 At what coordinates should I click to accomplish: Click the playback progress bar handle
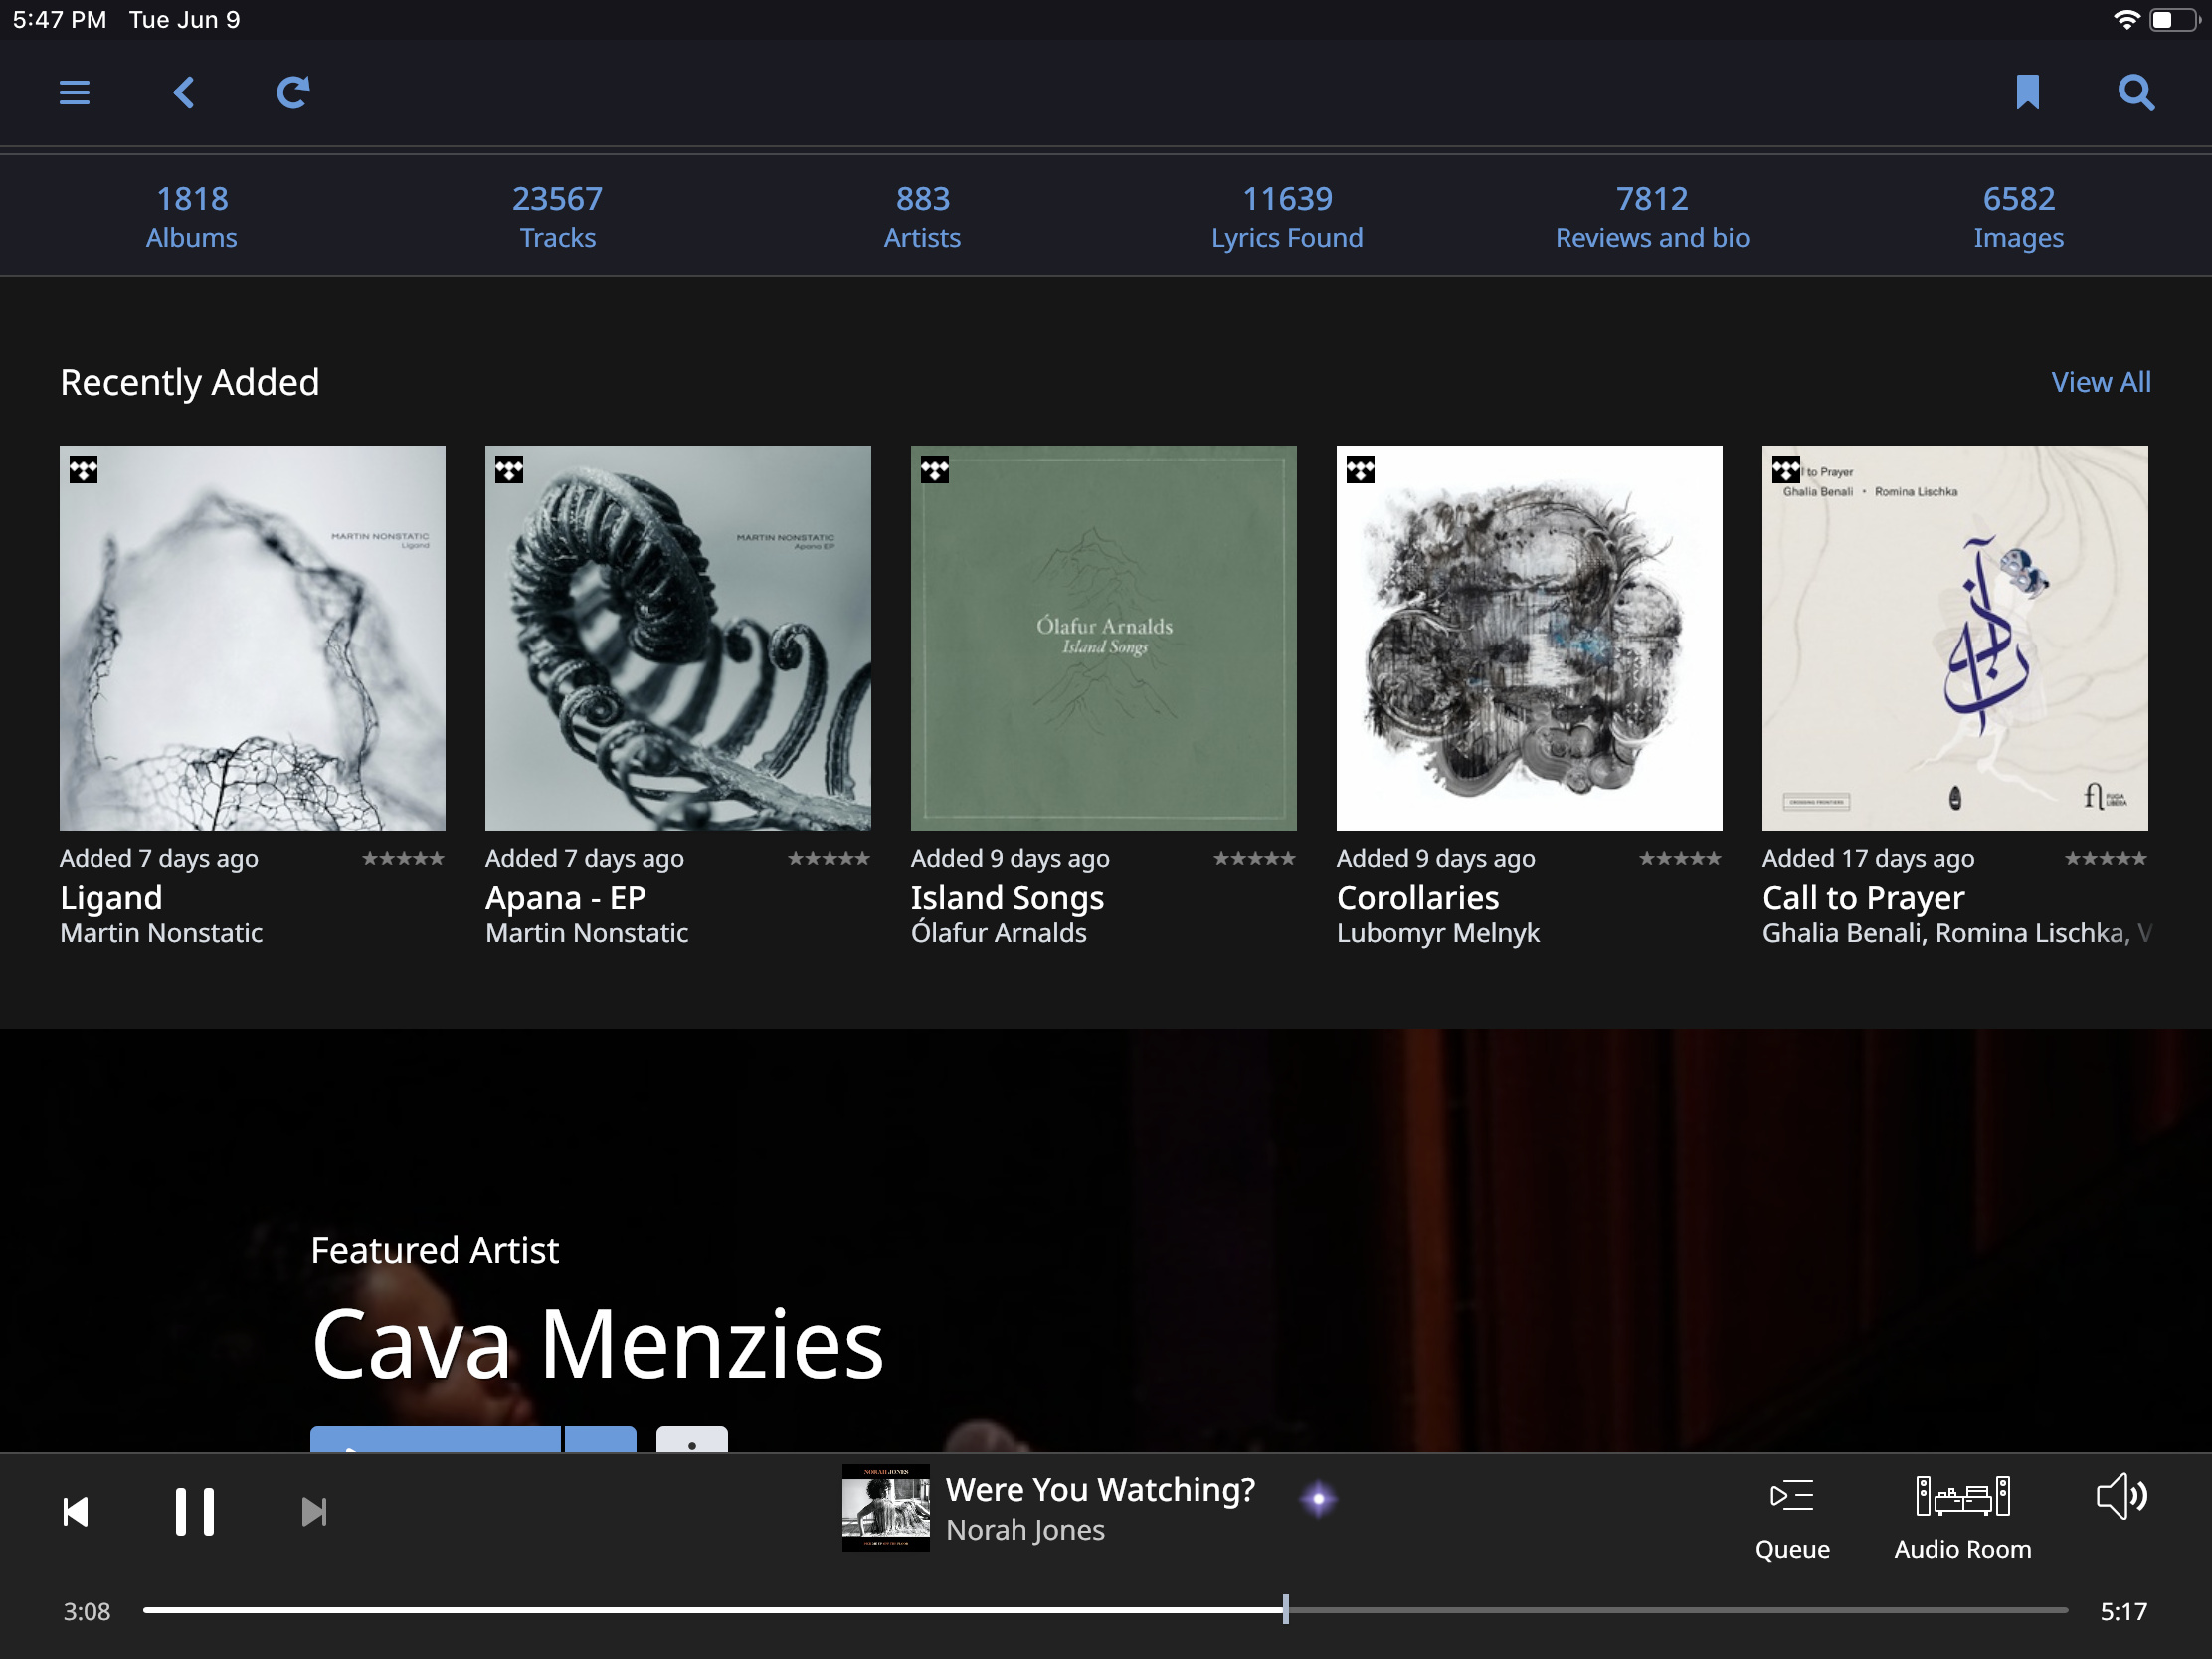(1285, 1609)
